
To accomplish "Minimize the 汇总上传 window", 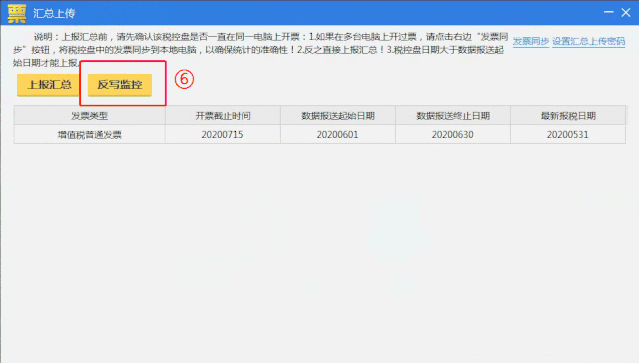I will (608, 13).
